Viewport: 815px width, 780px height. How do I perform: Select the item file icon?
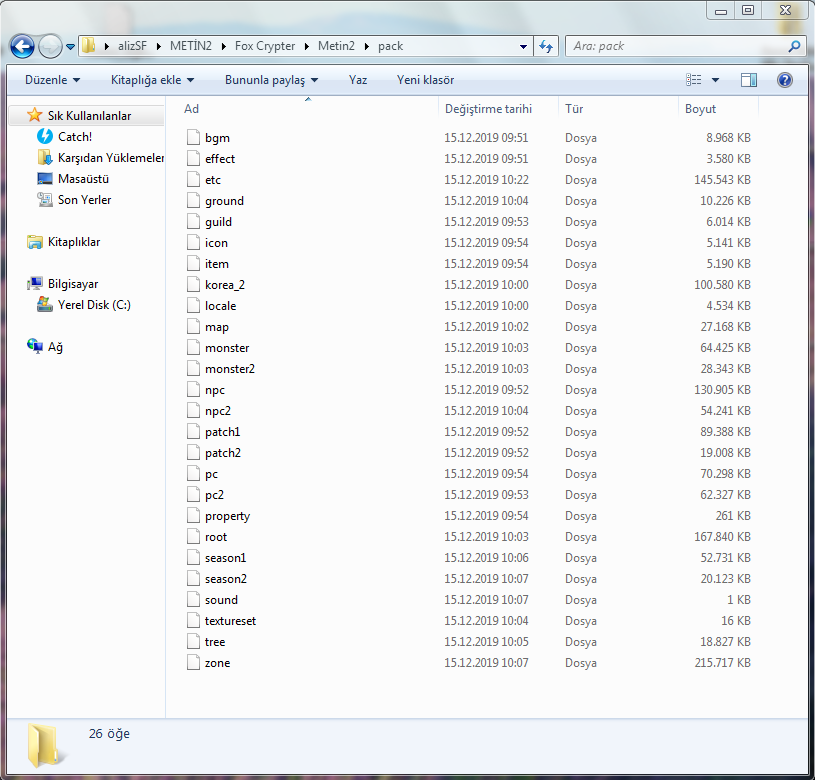pos(193,263)
